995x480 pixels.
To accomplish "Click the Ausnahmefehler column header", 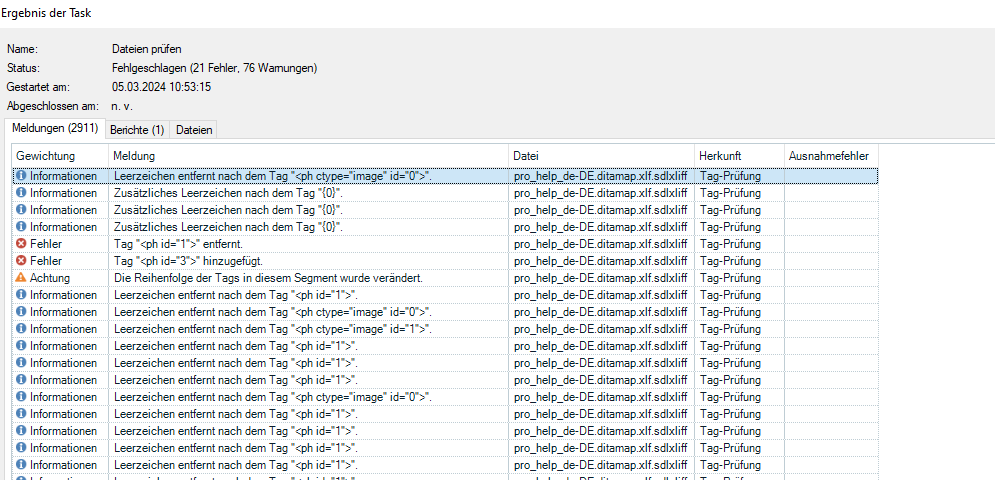I will pos(830,156).
